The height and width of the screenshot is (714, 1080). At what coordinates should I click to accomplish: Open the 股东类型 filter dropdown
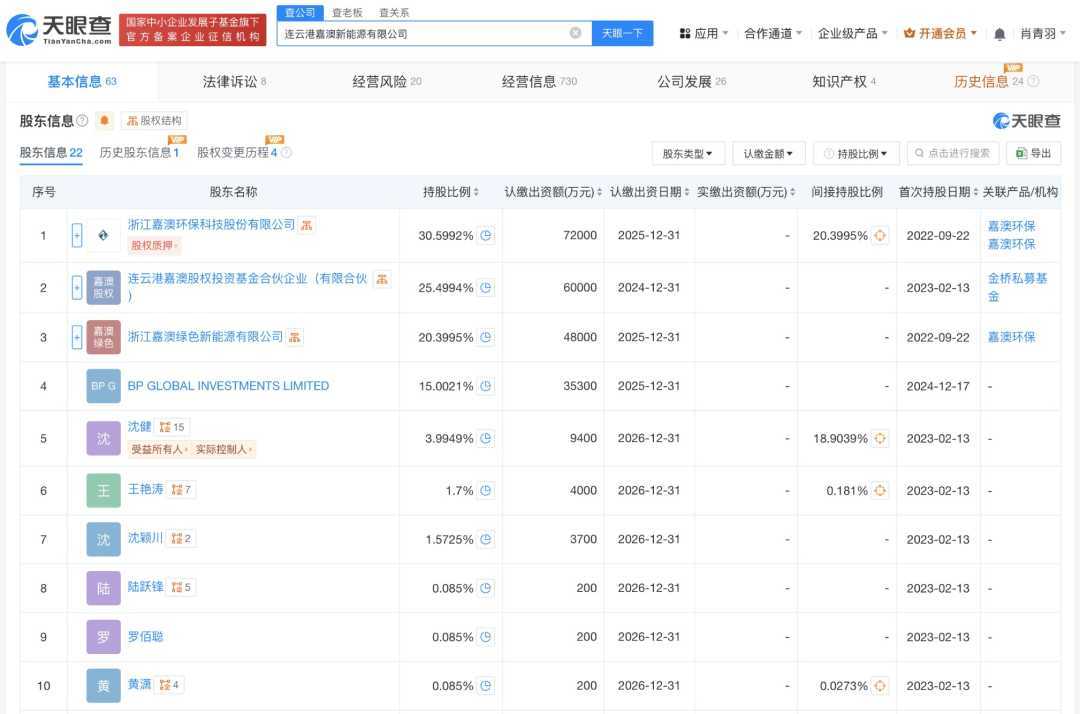688,154
